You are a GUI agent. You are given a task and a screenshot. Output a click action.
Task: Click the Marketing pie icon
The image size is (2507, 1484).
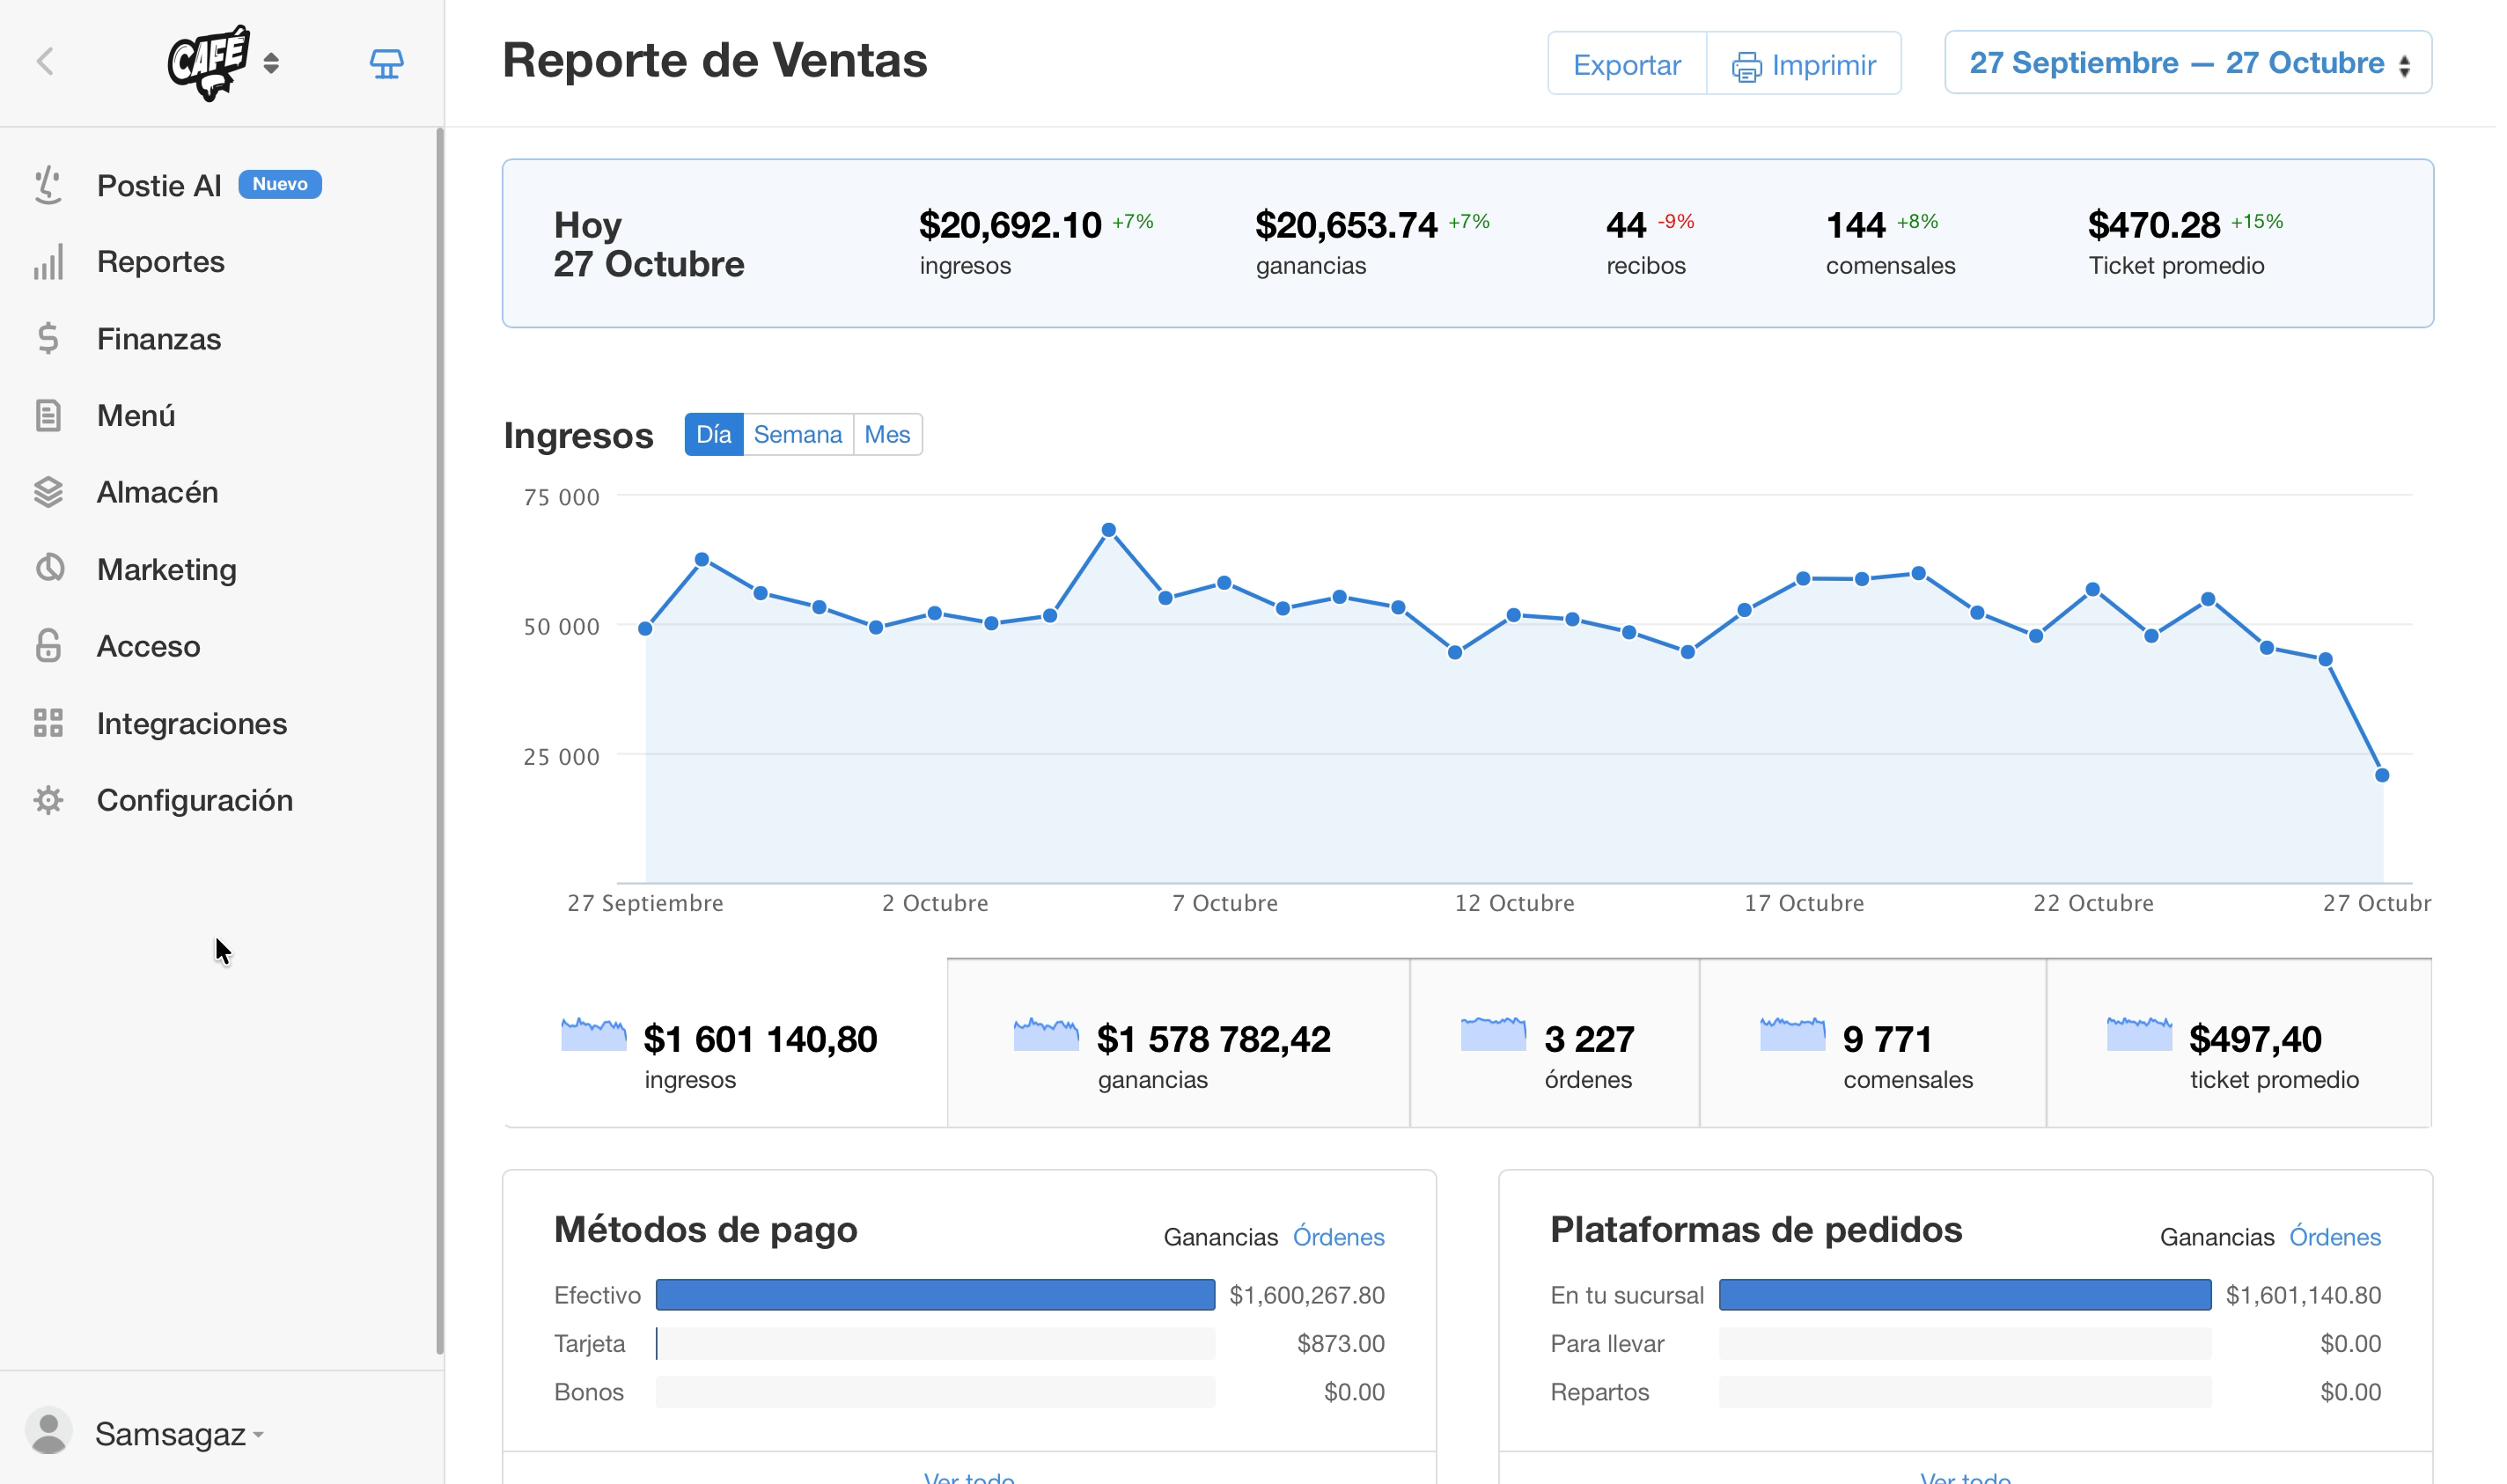pos(49,568)
